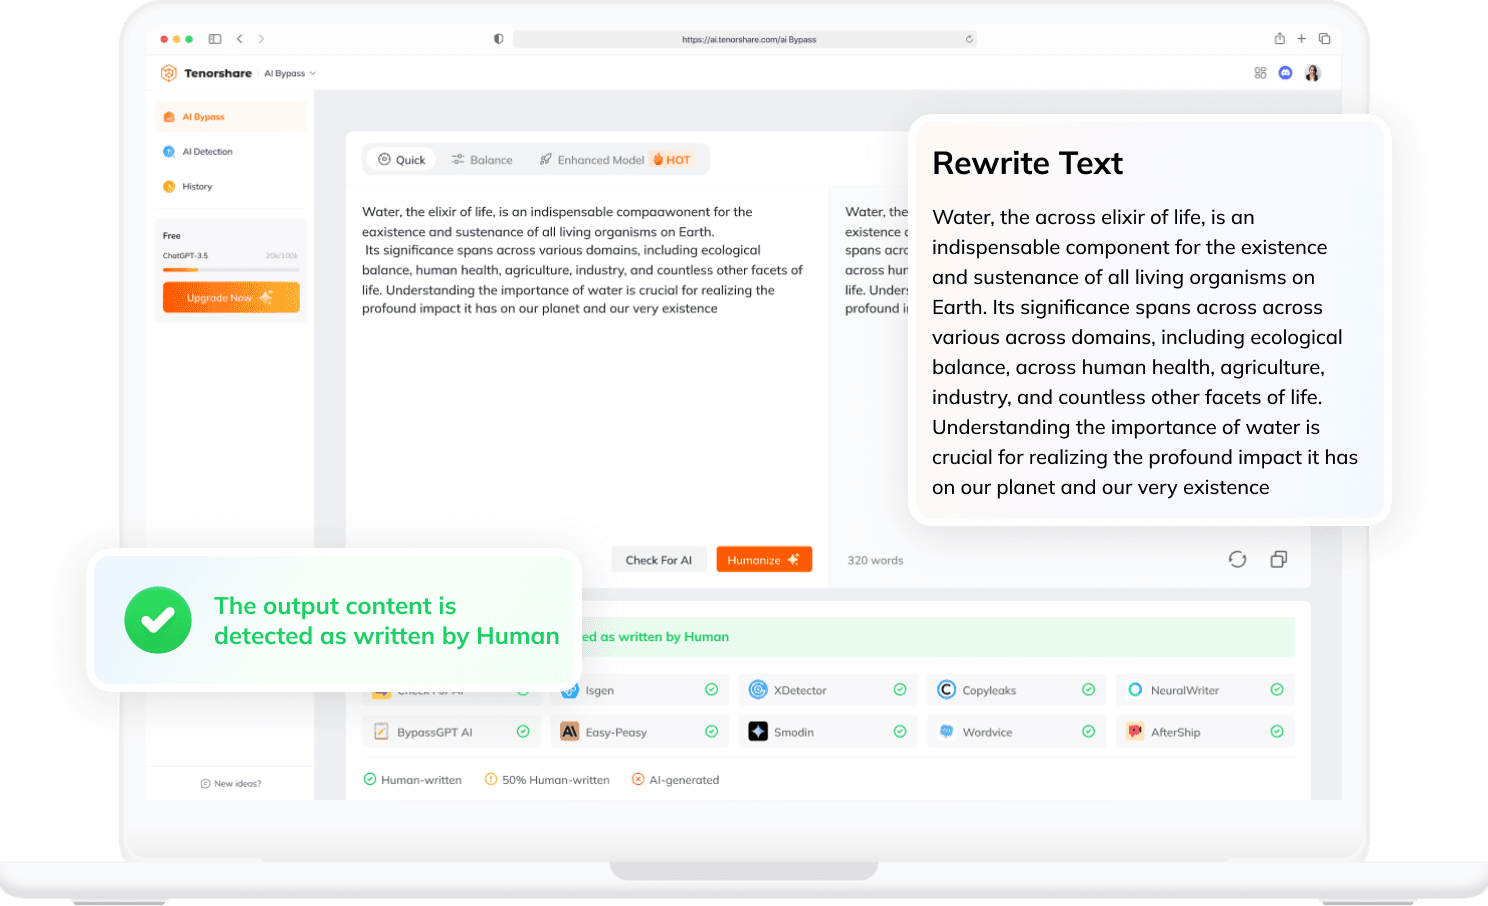Switch to the Enhanced Model tab
1488x906 pixels.
(592, 160)
